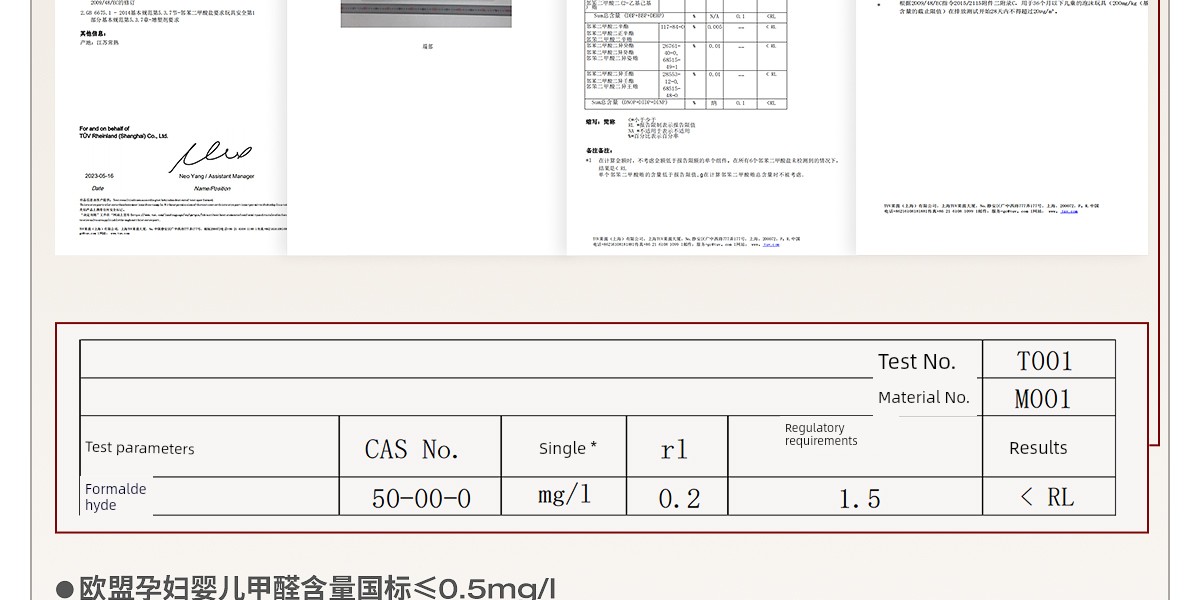Click the Test No. label

coord(916,362)
